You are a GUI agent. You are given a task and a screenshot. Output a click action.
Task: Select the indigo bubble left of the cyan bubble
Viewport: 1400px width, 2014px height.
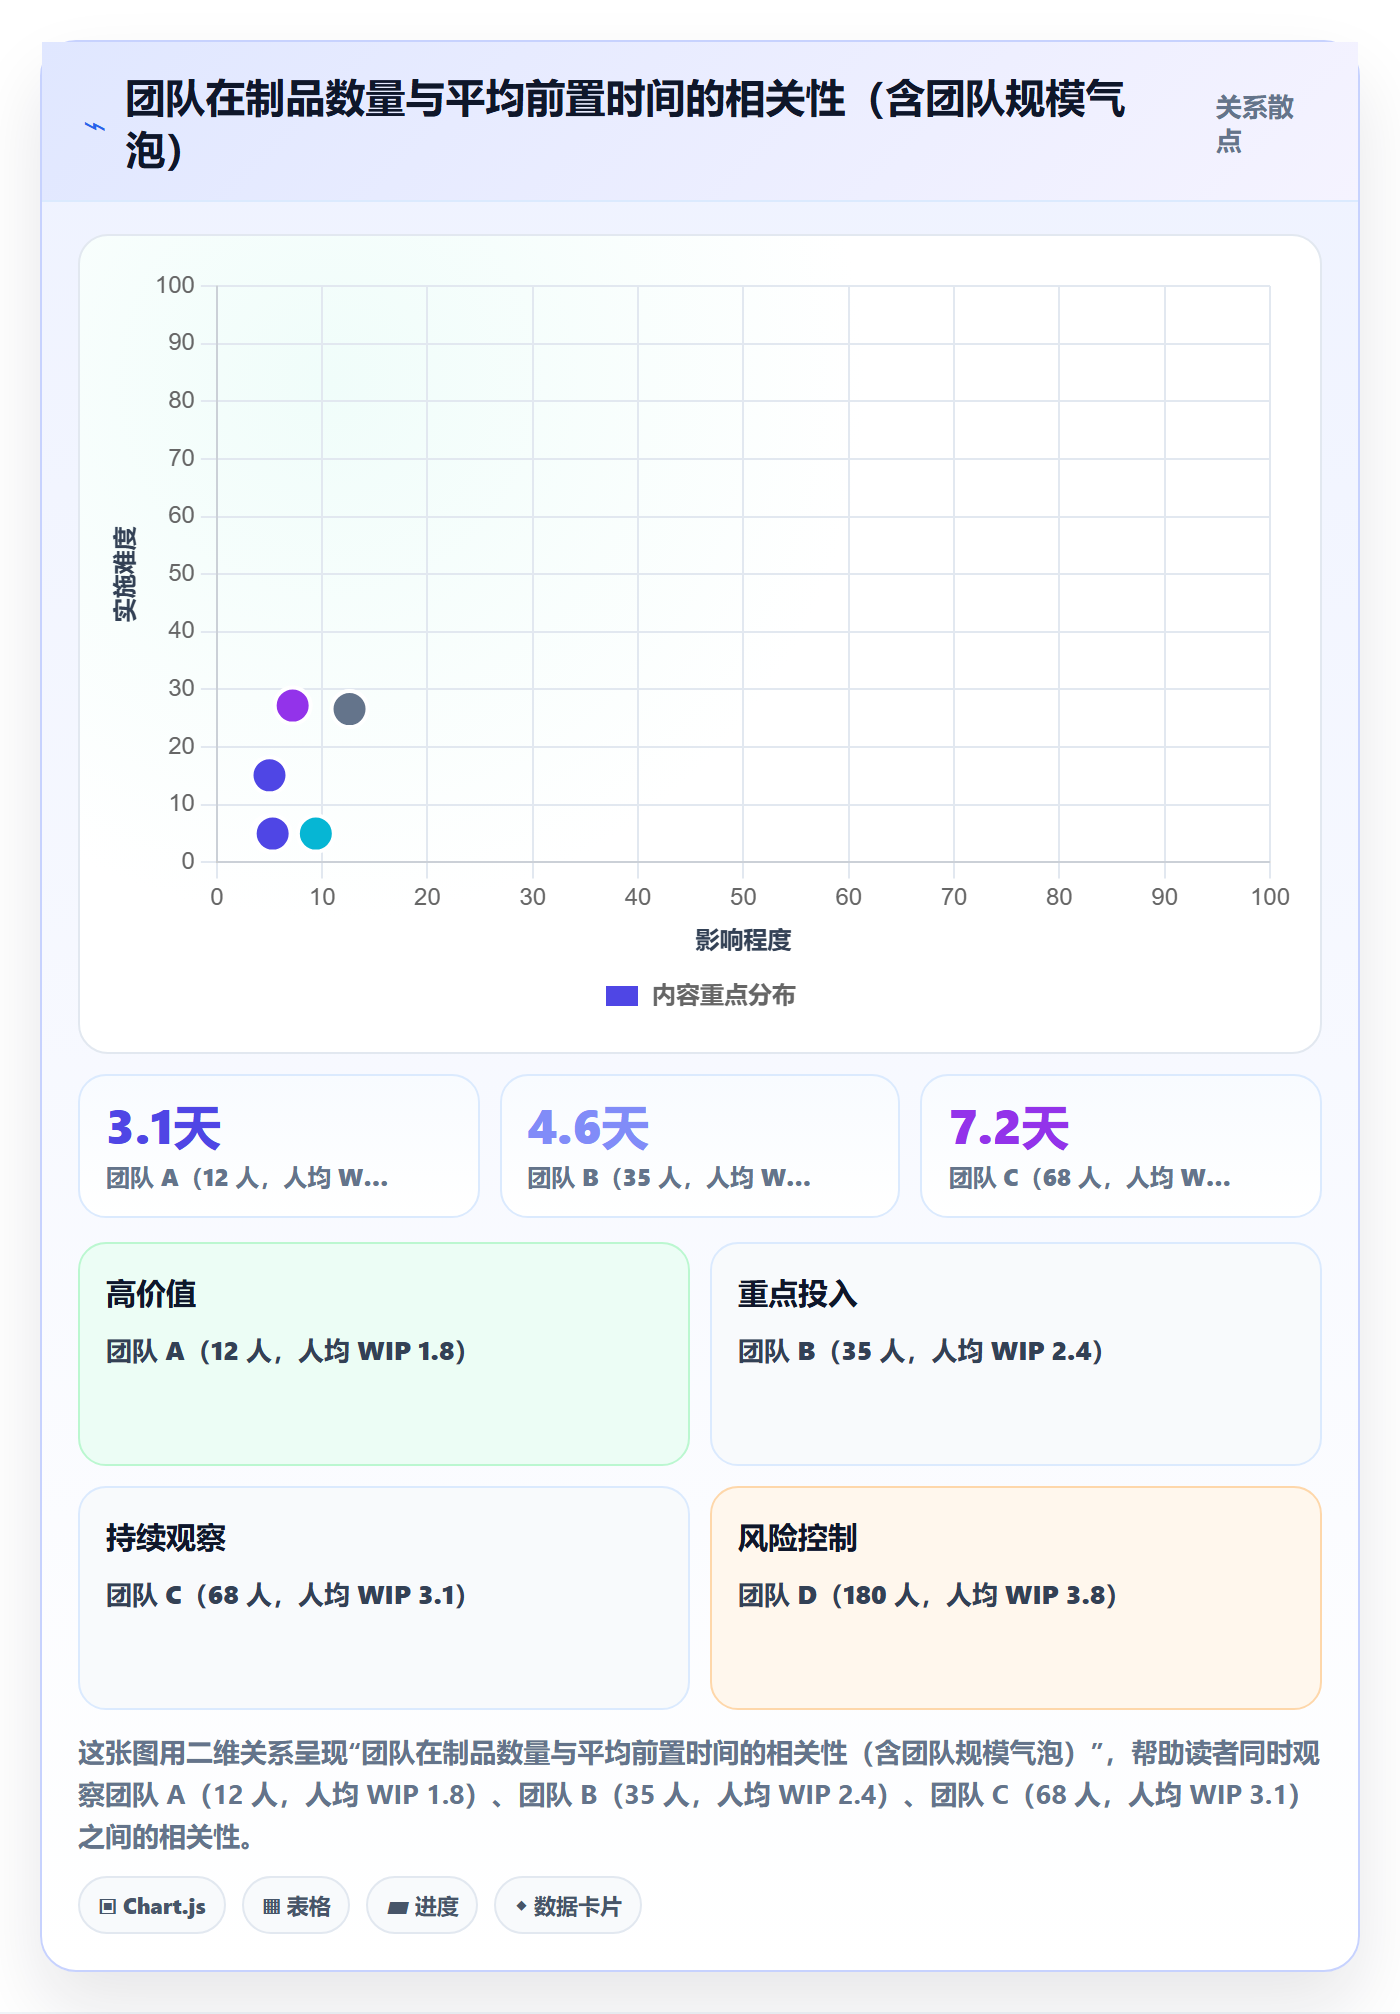272,833
